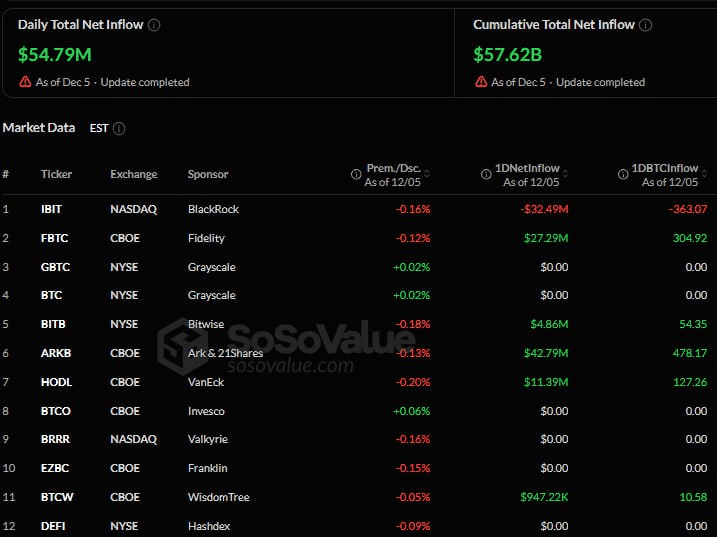717x537 pixels.
Task: Click Hashdex sponsor name
Action: [x=209, y=526]
